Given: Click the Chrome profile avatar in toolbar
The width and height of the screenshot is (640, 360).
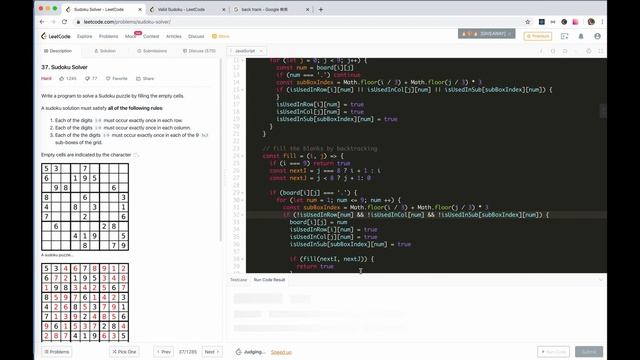Looking at the screenshot, I should click(x=591, y=22).
